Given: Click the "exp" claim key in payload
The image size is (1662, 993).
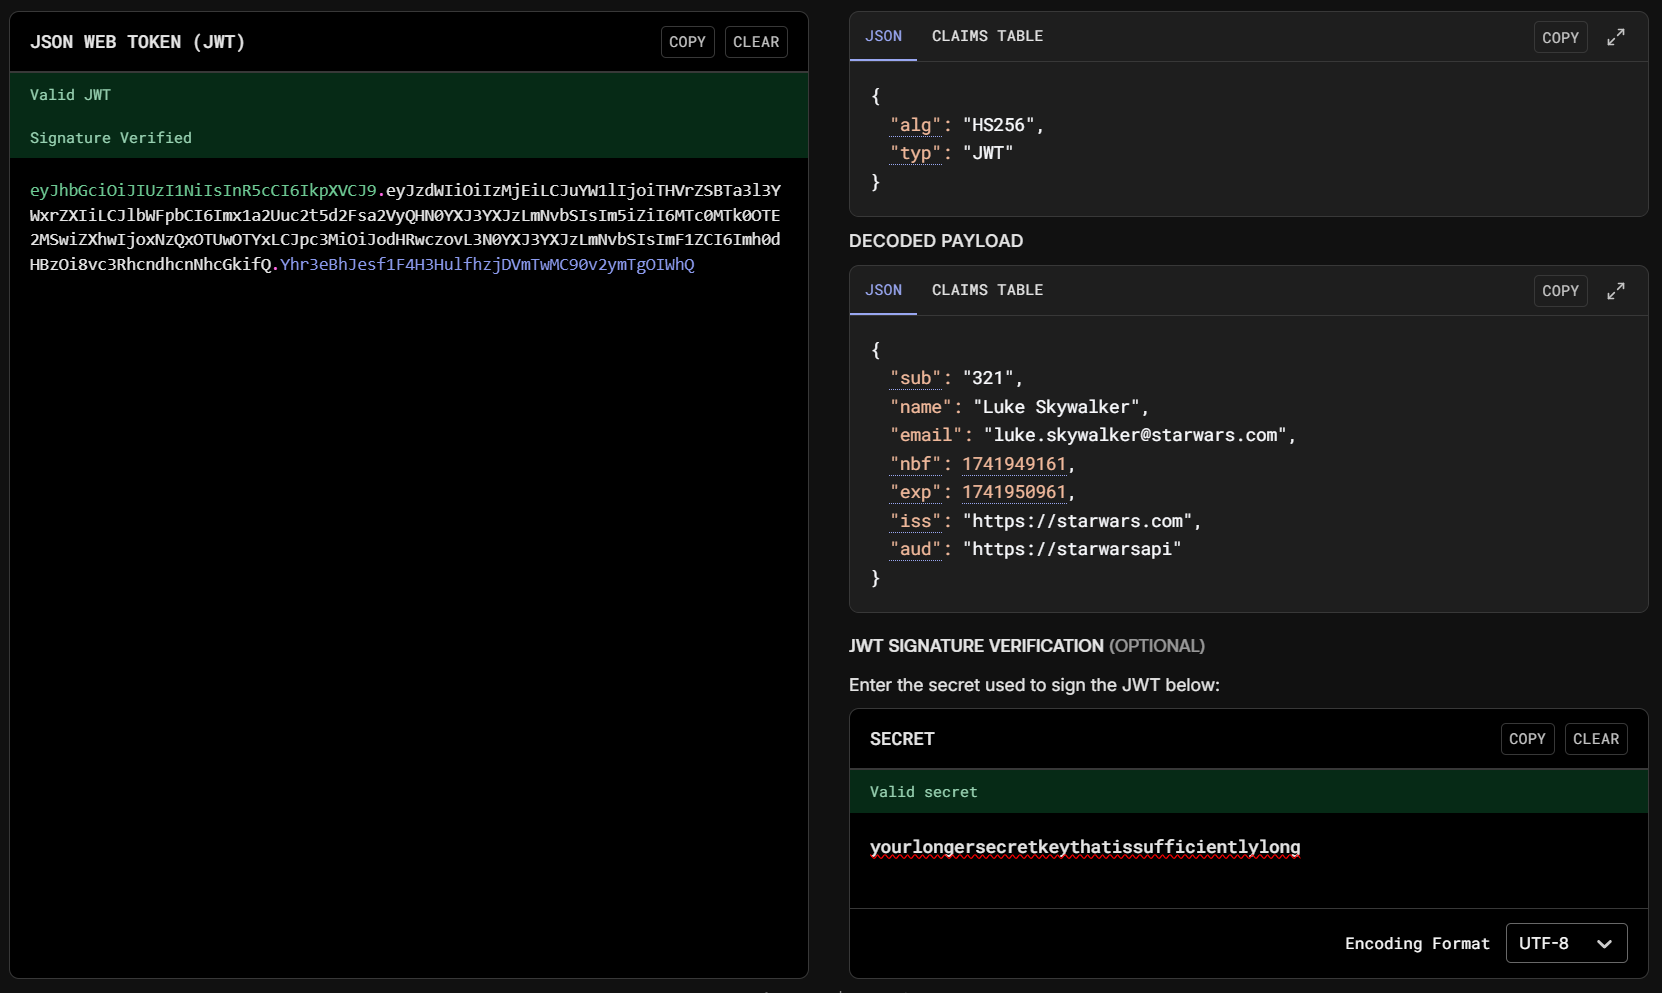Looking at the screenshot, I should tap(916, 492).
